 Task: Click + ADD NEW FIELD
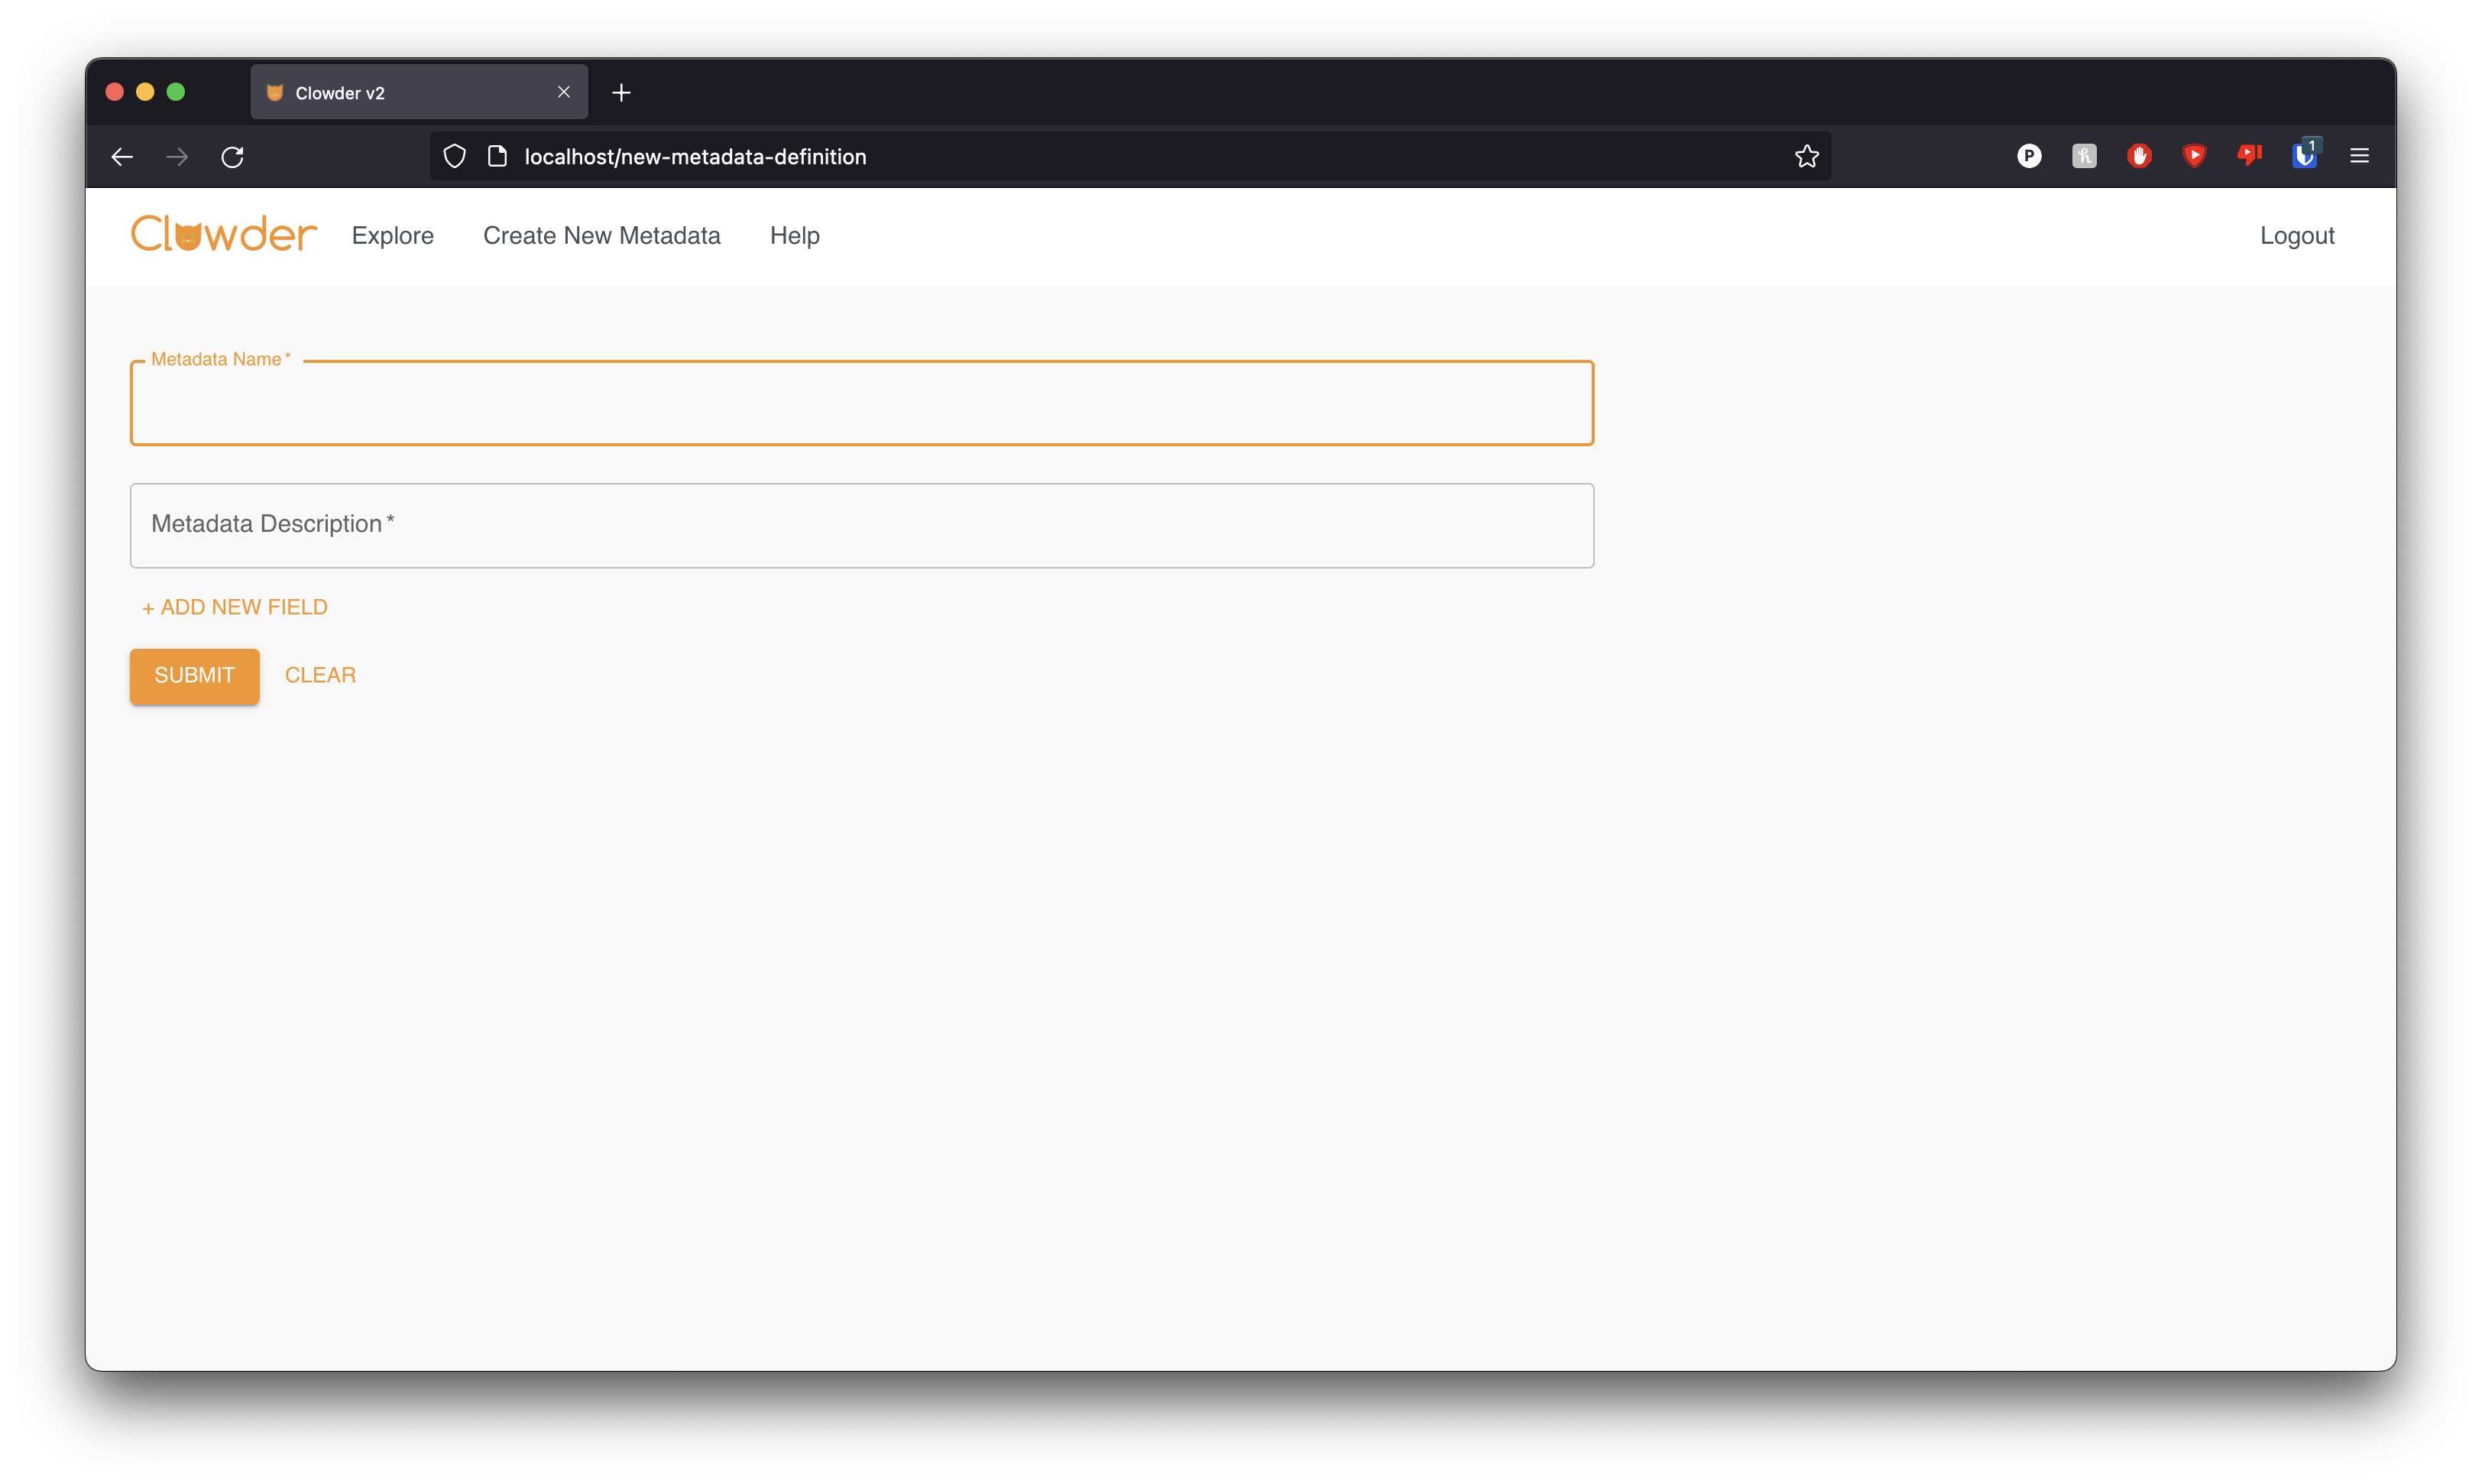[x=235, y=607]
